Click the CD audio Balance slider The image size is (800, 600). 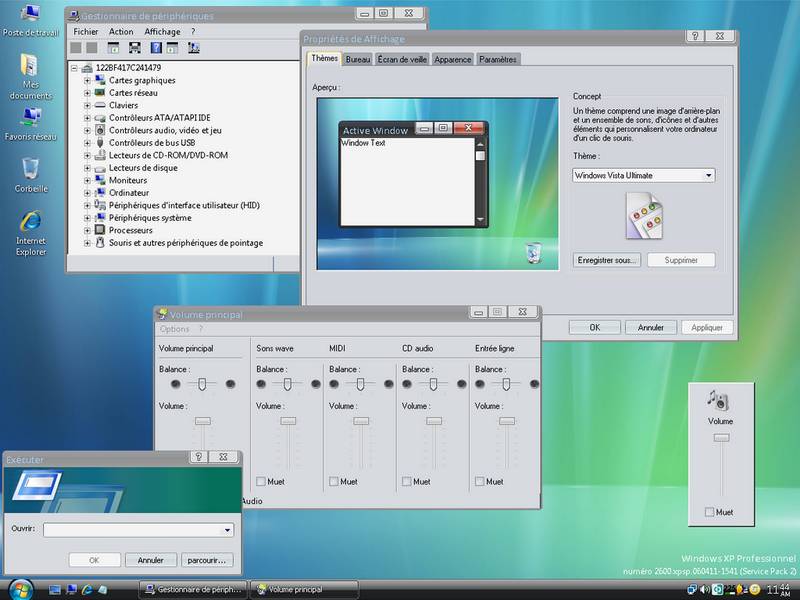pos(433,384)
